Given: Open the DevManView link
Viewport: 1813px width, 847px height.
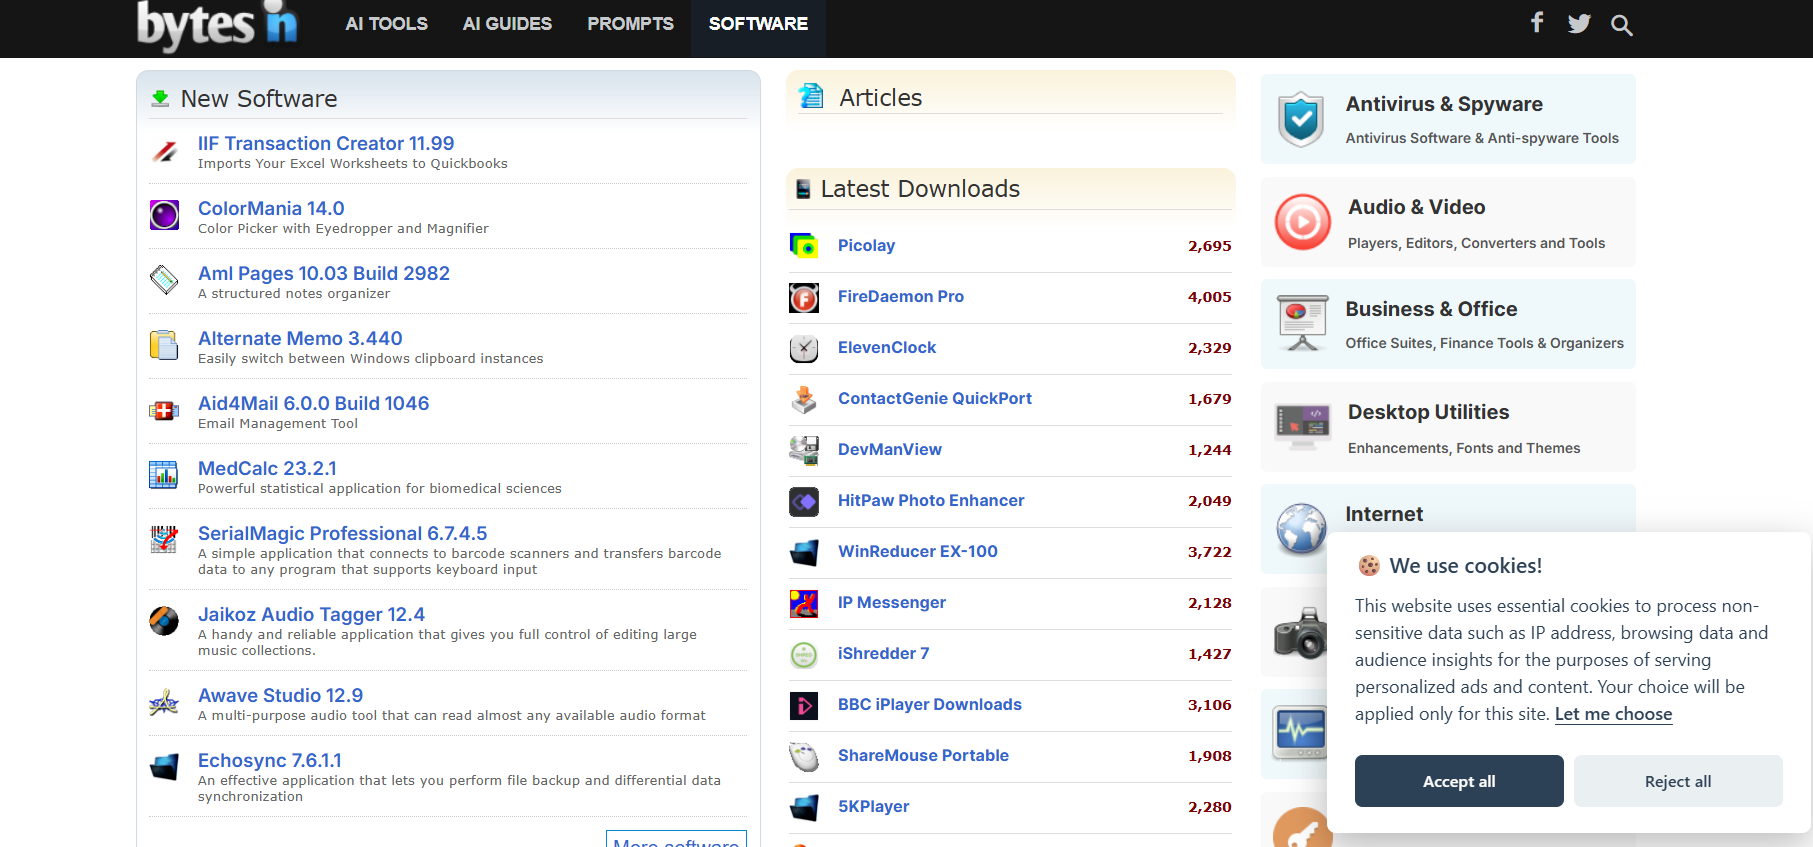Looking at the screenshot, I should click(x=890, y=449).
